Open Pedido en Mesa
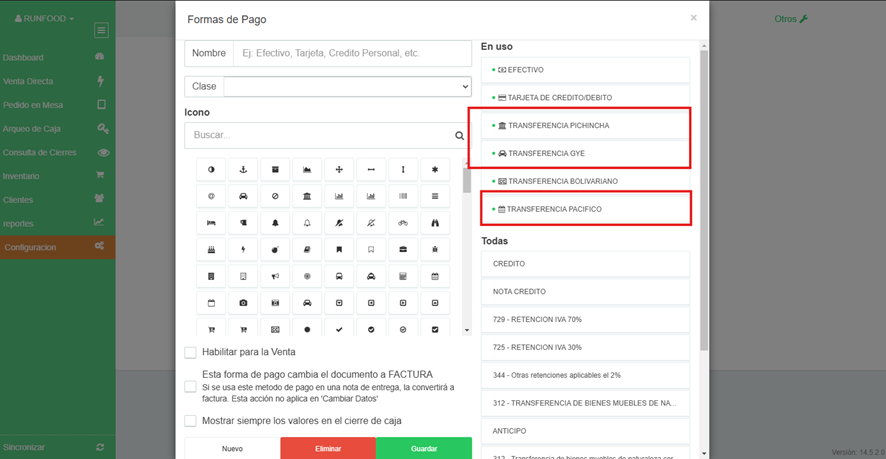The width and height of the screenshot is (886, 459). (58, 105)
